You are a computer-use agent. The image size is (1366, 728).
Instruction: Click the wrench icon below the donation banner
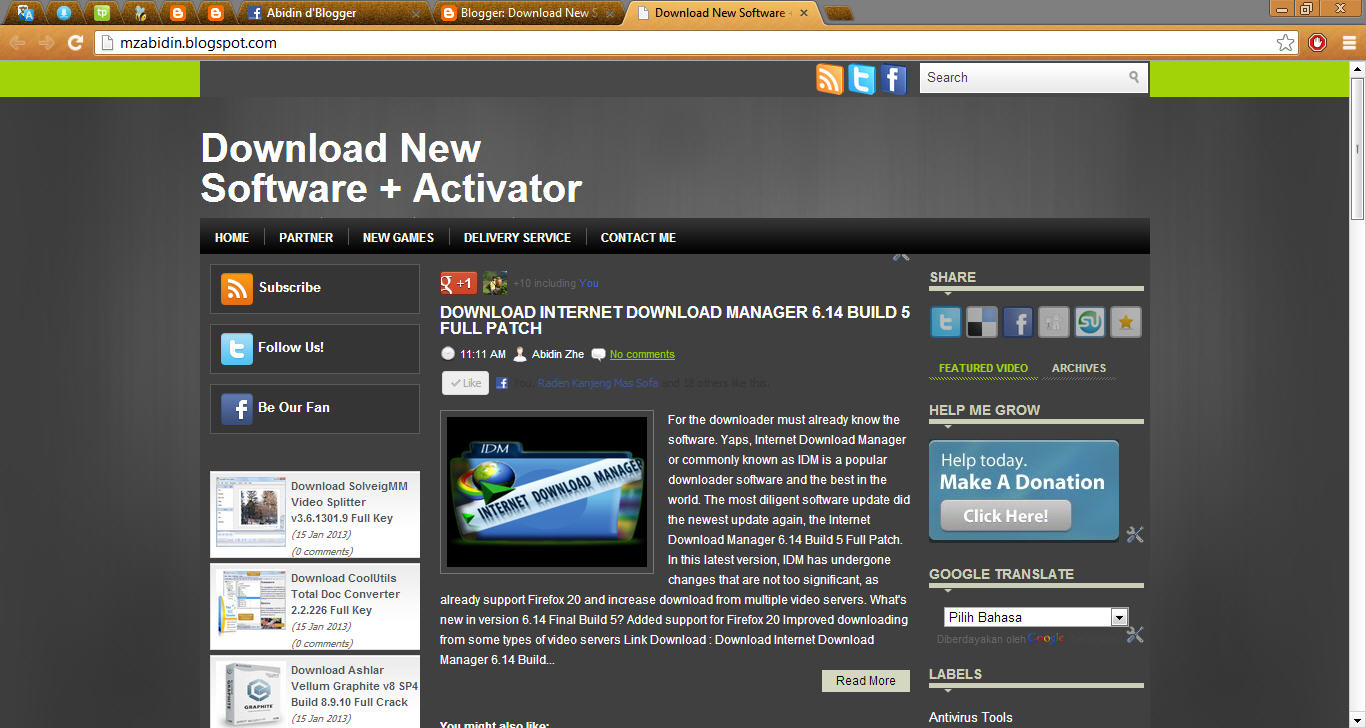click(1135, 535)
